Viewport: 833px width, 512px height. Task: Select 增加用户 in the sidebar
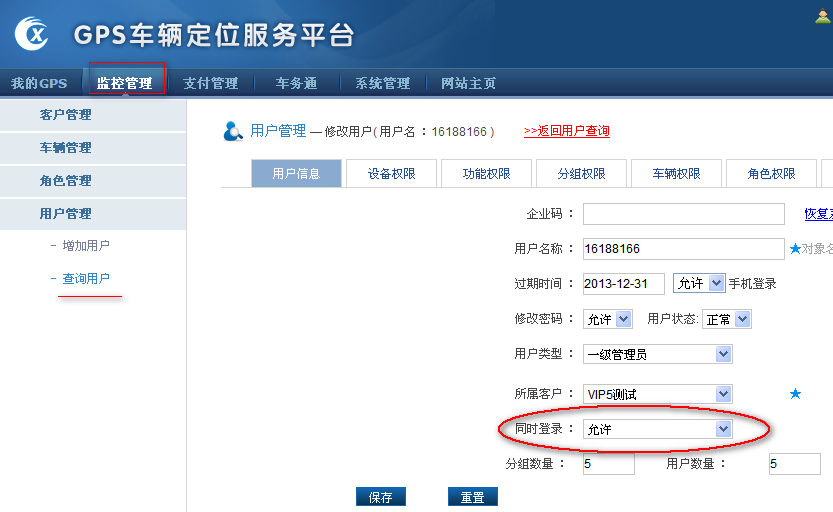click(x=86, y=245)
